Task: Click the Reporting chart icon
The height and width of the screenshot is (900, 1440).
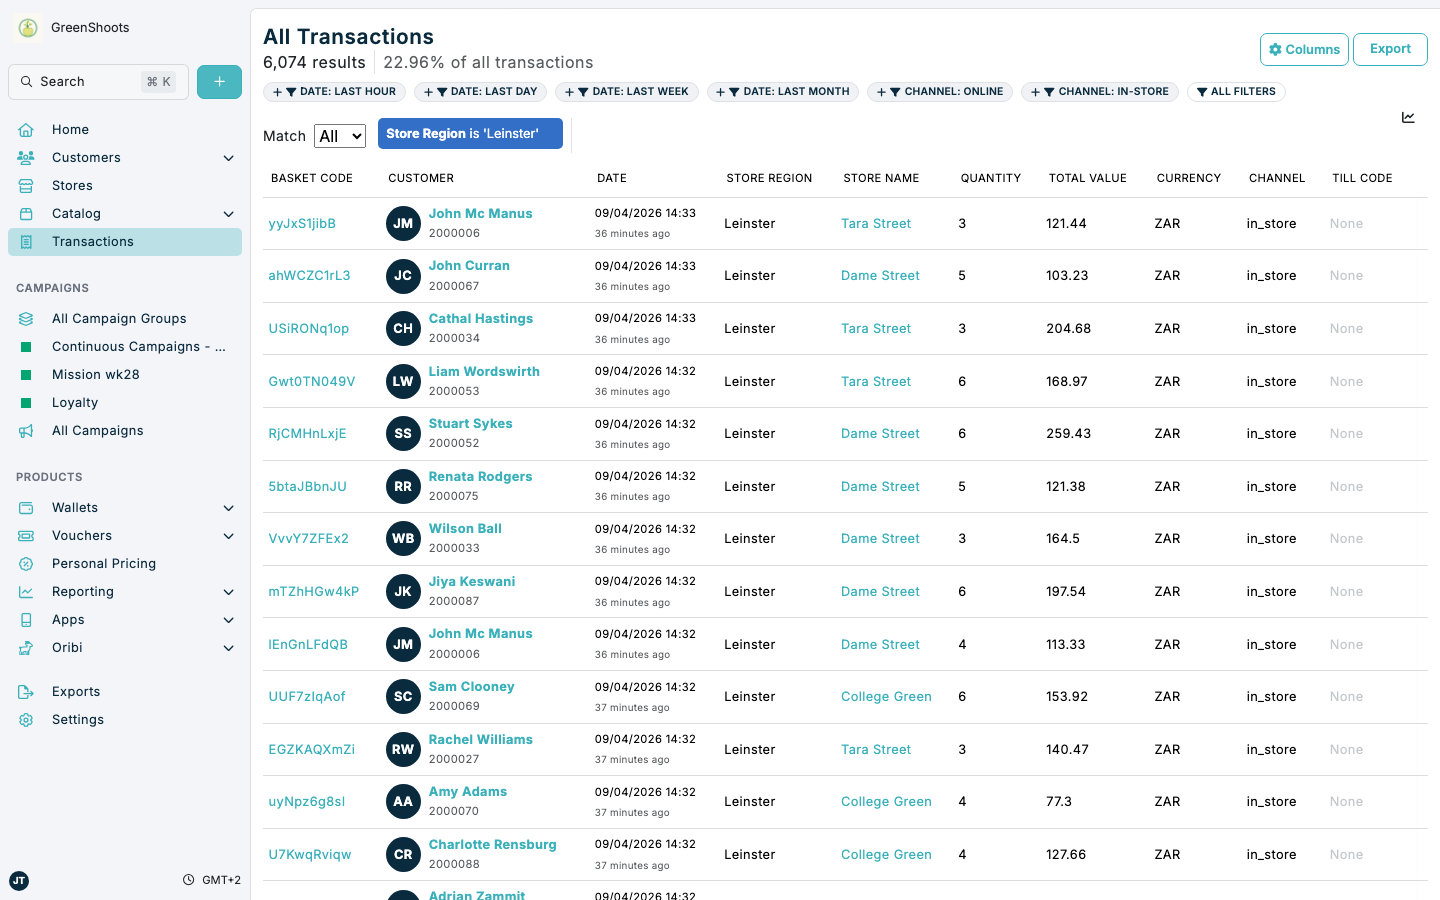Action: click(x=27, y=591)
